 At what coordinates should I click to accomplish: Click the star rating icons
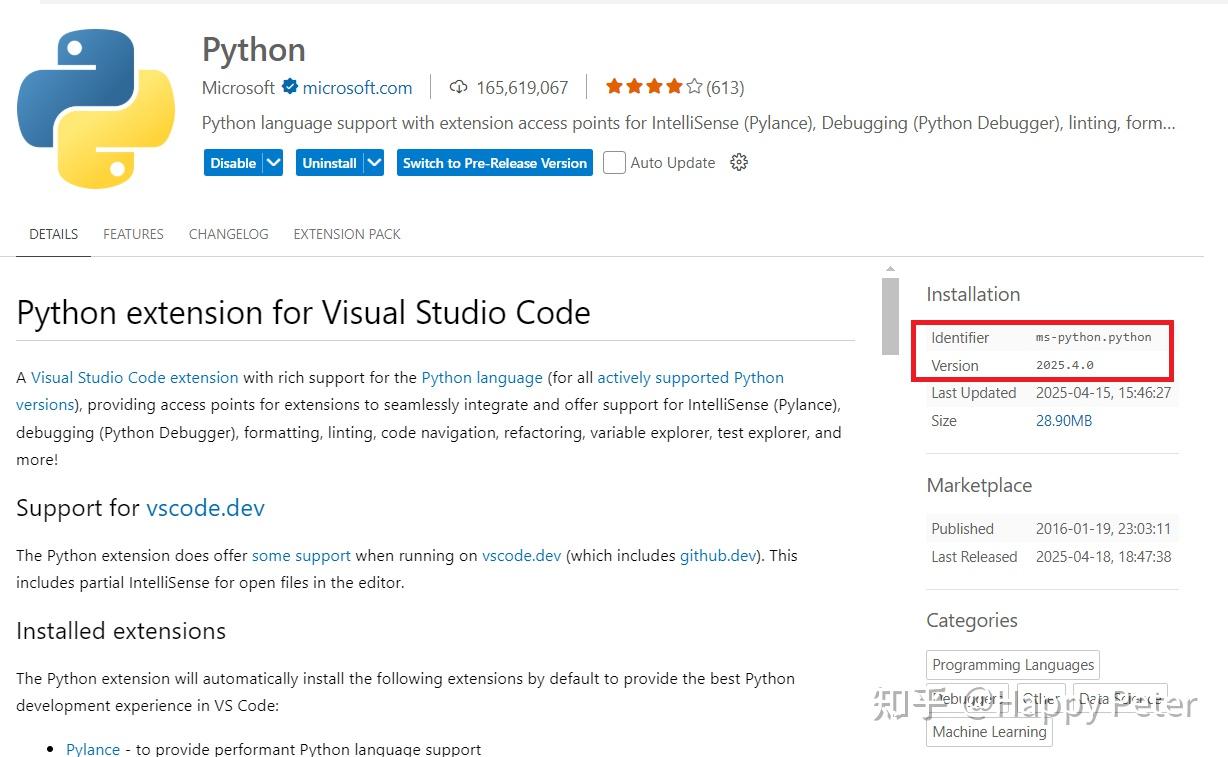tap(653, 87)
